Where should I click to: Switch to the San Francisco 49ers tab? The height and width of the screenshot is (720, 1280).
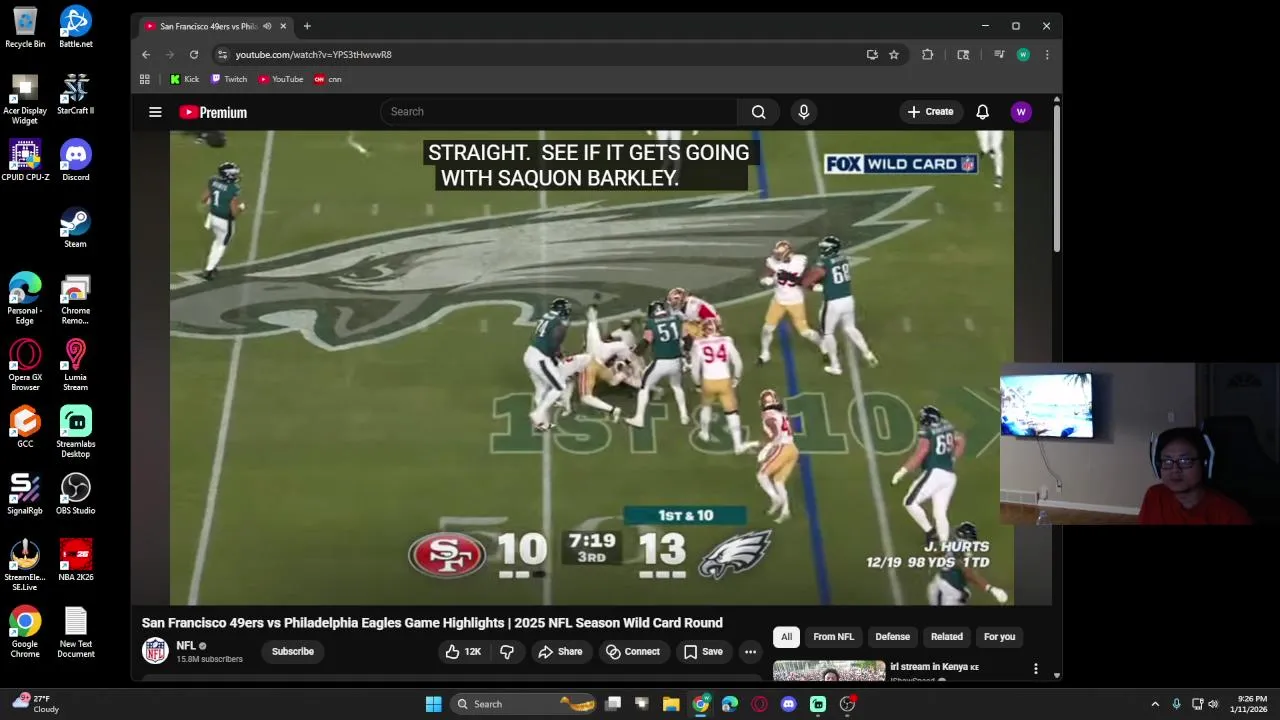[208, 26]
